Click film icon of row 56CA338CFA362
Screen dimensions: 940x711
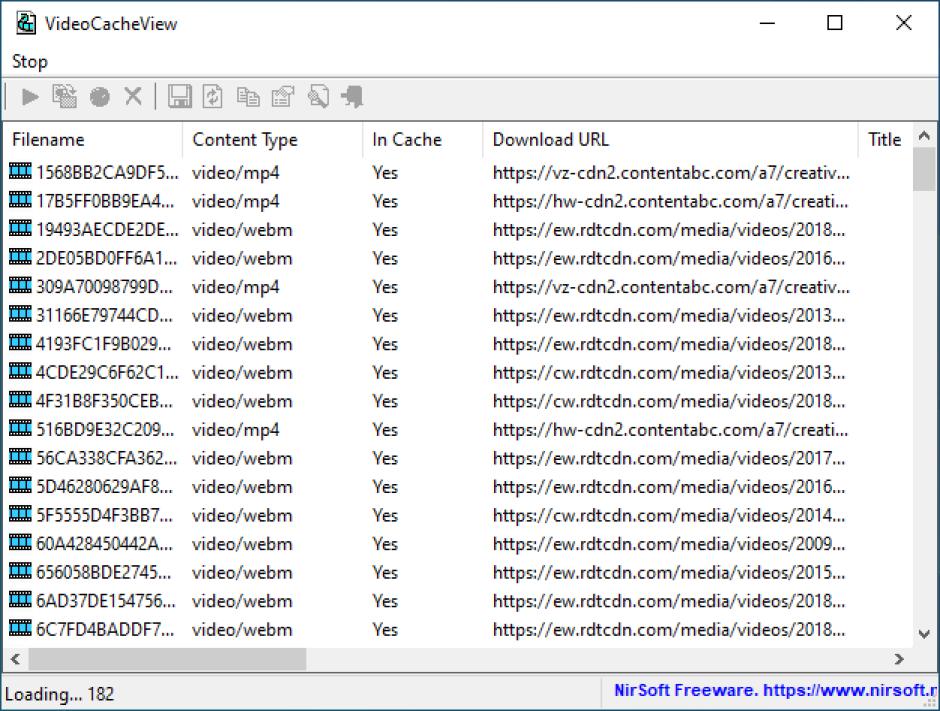pyautogui.click(x=20, y=457)
